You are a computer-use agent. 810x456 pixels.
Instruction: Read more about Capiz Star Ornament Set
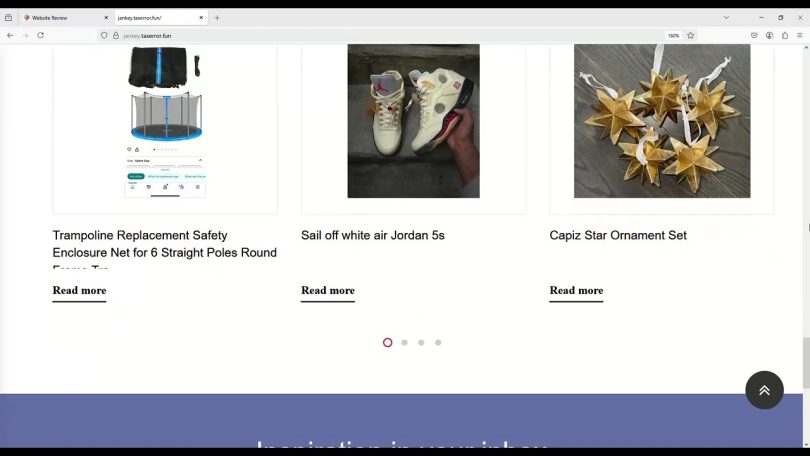[576, 291]
